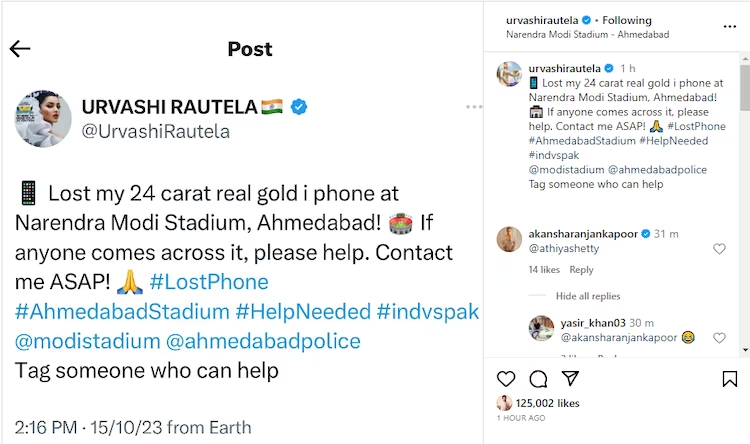Open the @ahmedabadpolice mention in the tweet

(x=258, y=341)
